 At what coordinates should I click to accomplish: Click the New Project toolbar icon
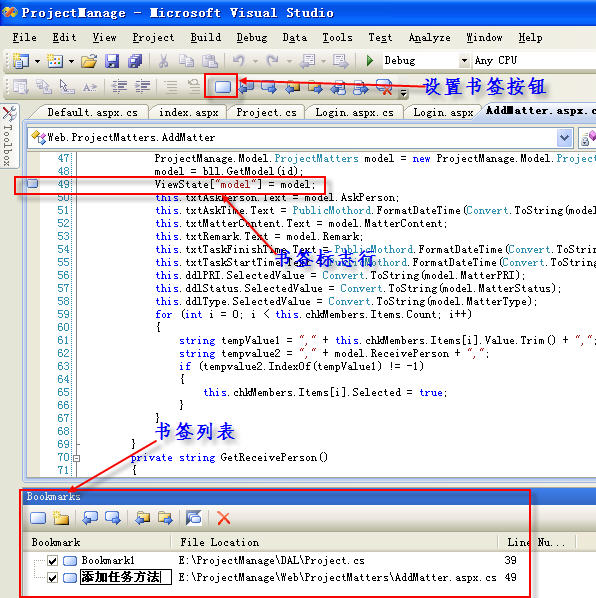[x=21, y=61]
